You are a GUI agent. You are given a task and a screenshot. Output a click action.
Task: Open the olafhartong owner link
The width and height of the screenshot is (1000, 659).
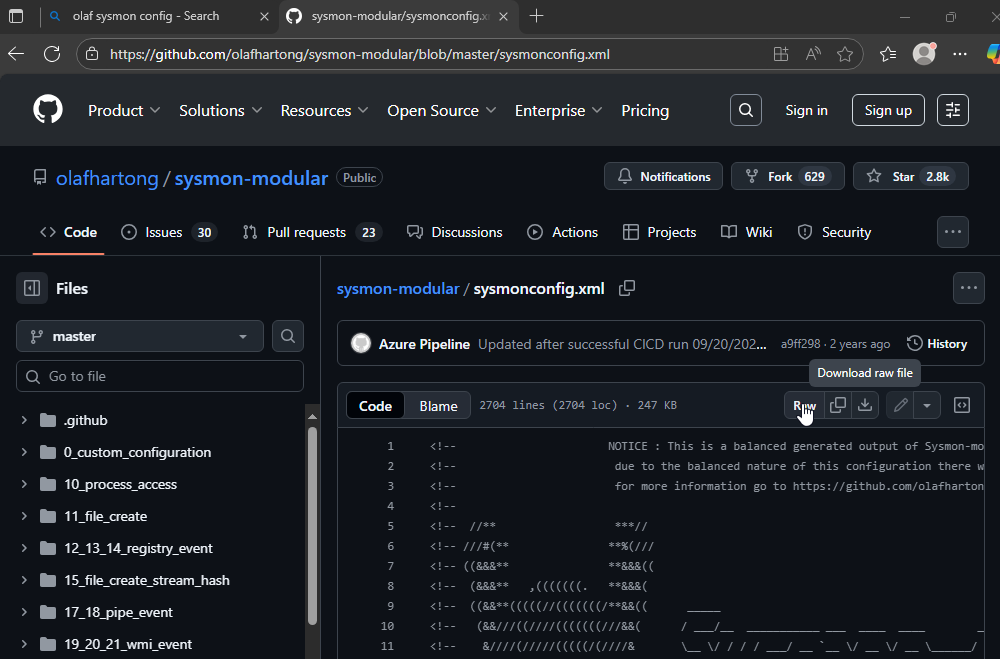click(107, 178)
